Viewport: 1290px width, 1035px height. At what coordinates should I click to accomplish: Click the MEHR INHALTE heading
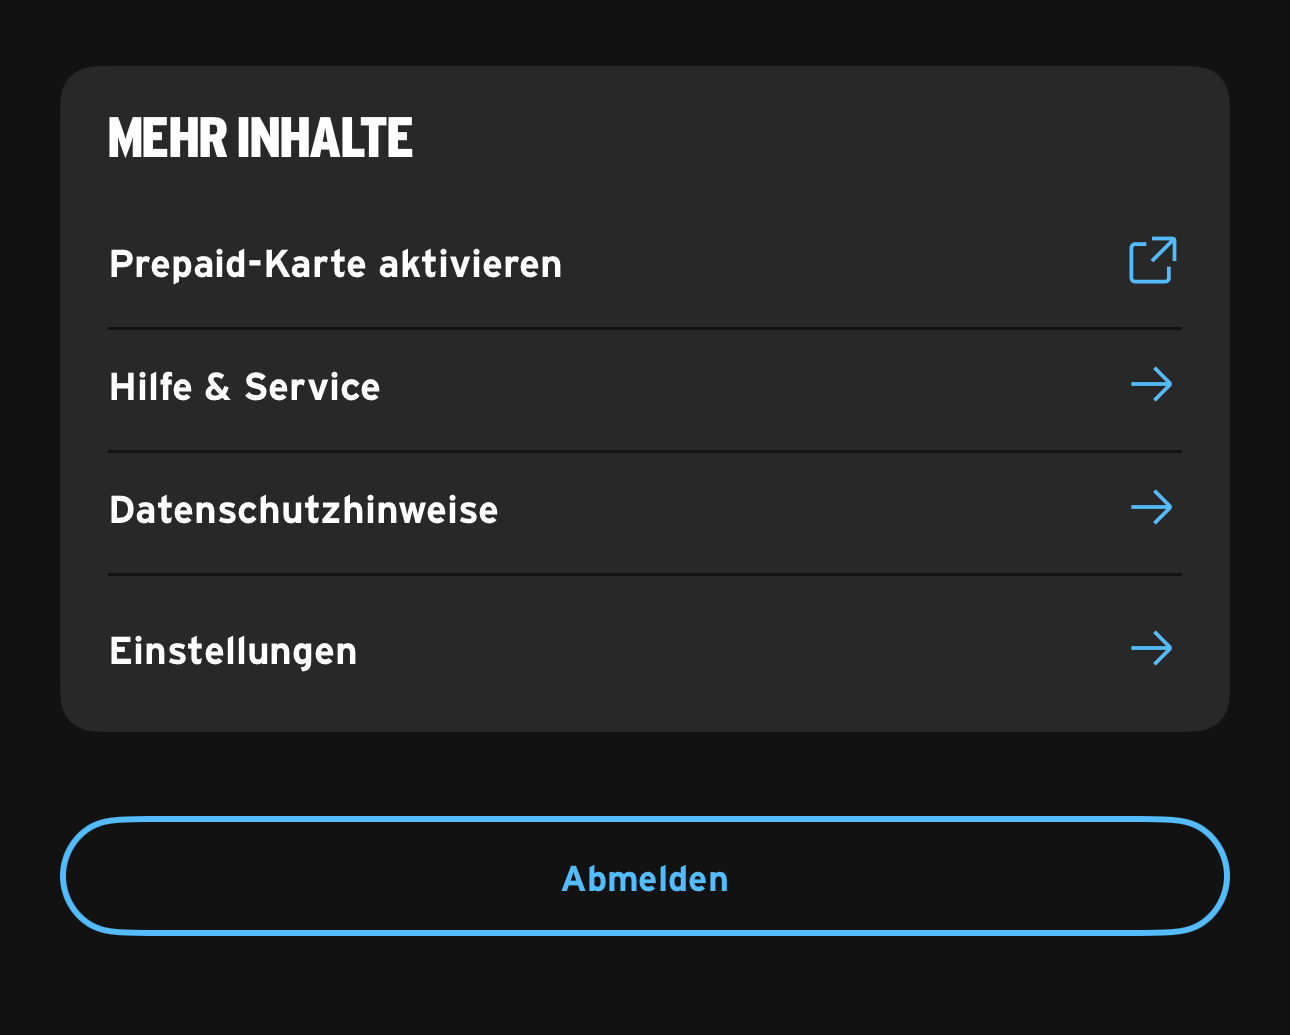pos(260,138)
